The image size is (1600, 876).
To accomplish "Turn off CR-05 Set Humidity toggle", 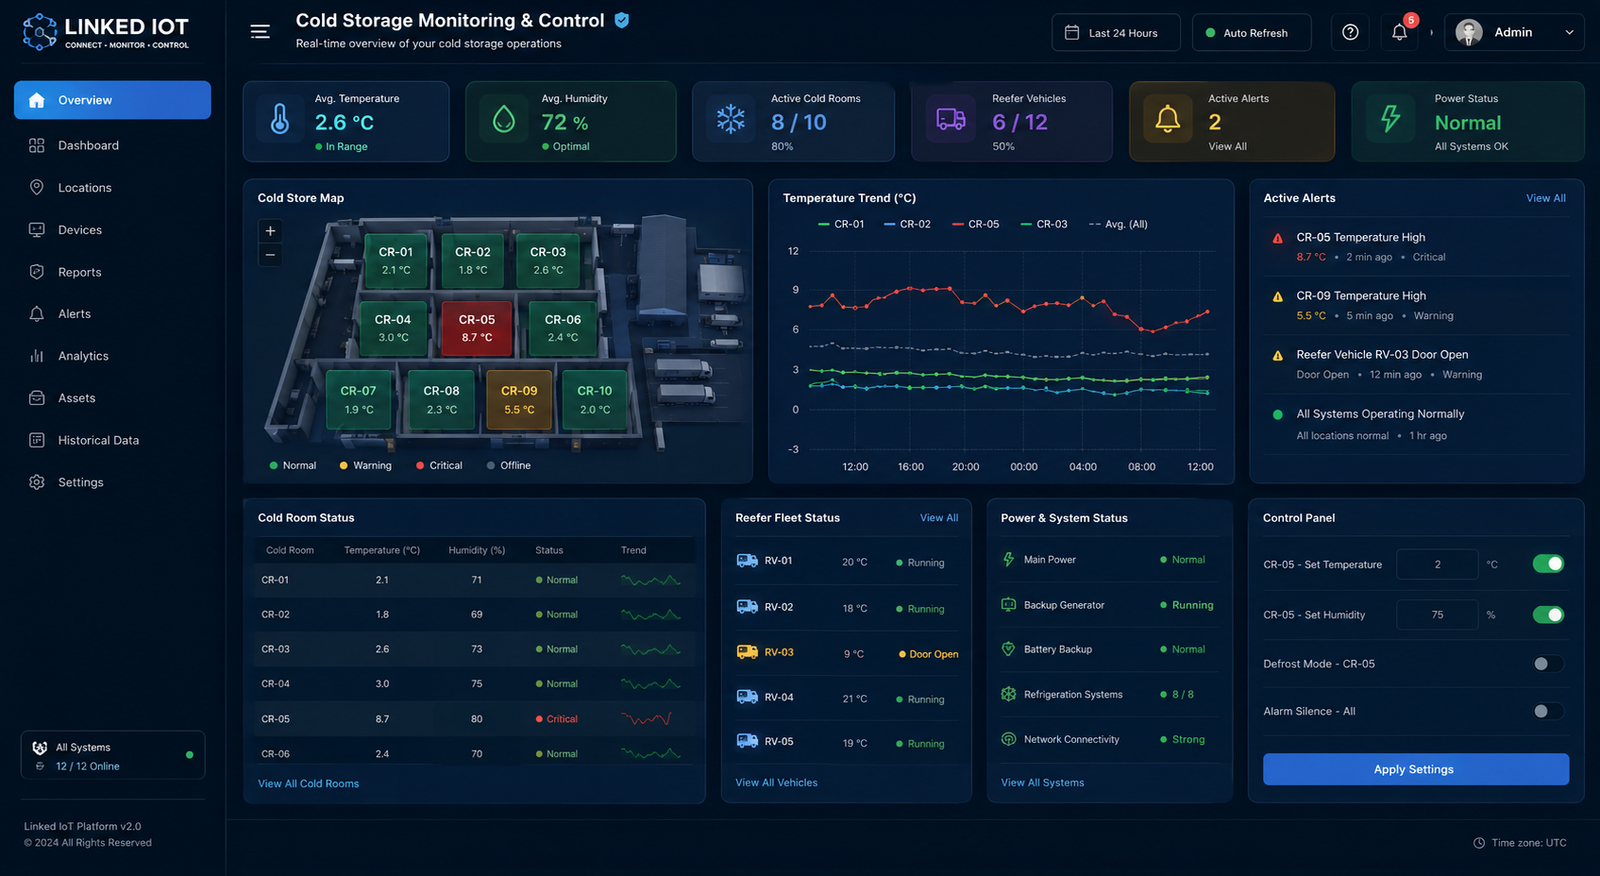I will click(x=1548, y=615).
